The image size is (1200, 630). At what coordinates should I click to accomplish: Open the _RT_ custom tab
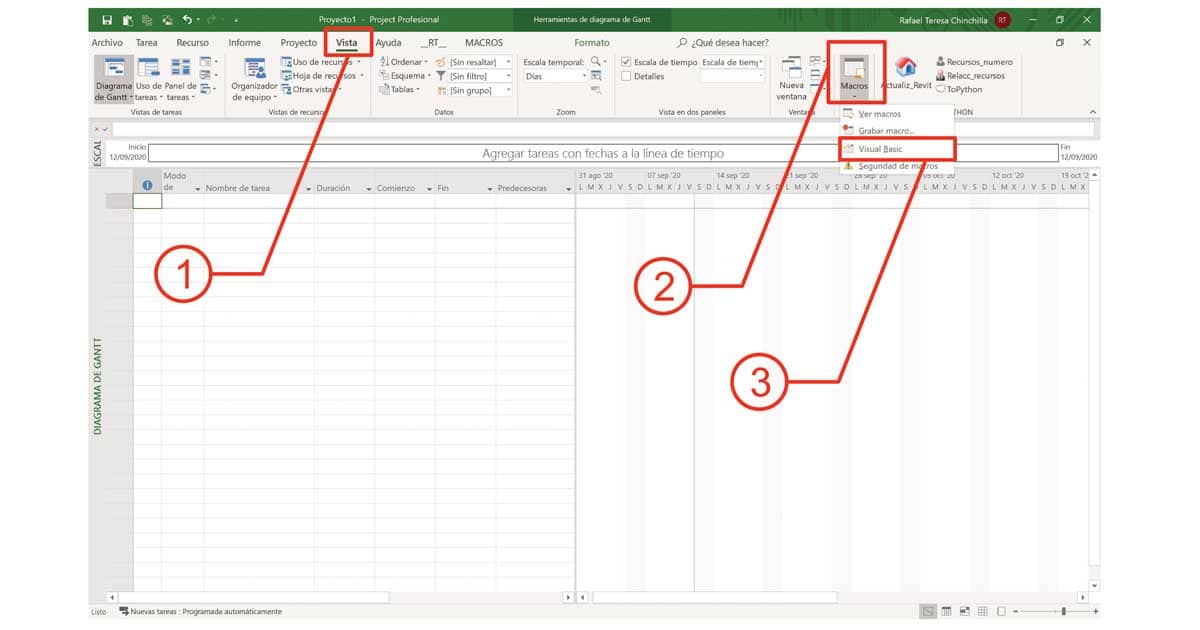tap(433, 43)
